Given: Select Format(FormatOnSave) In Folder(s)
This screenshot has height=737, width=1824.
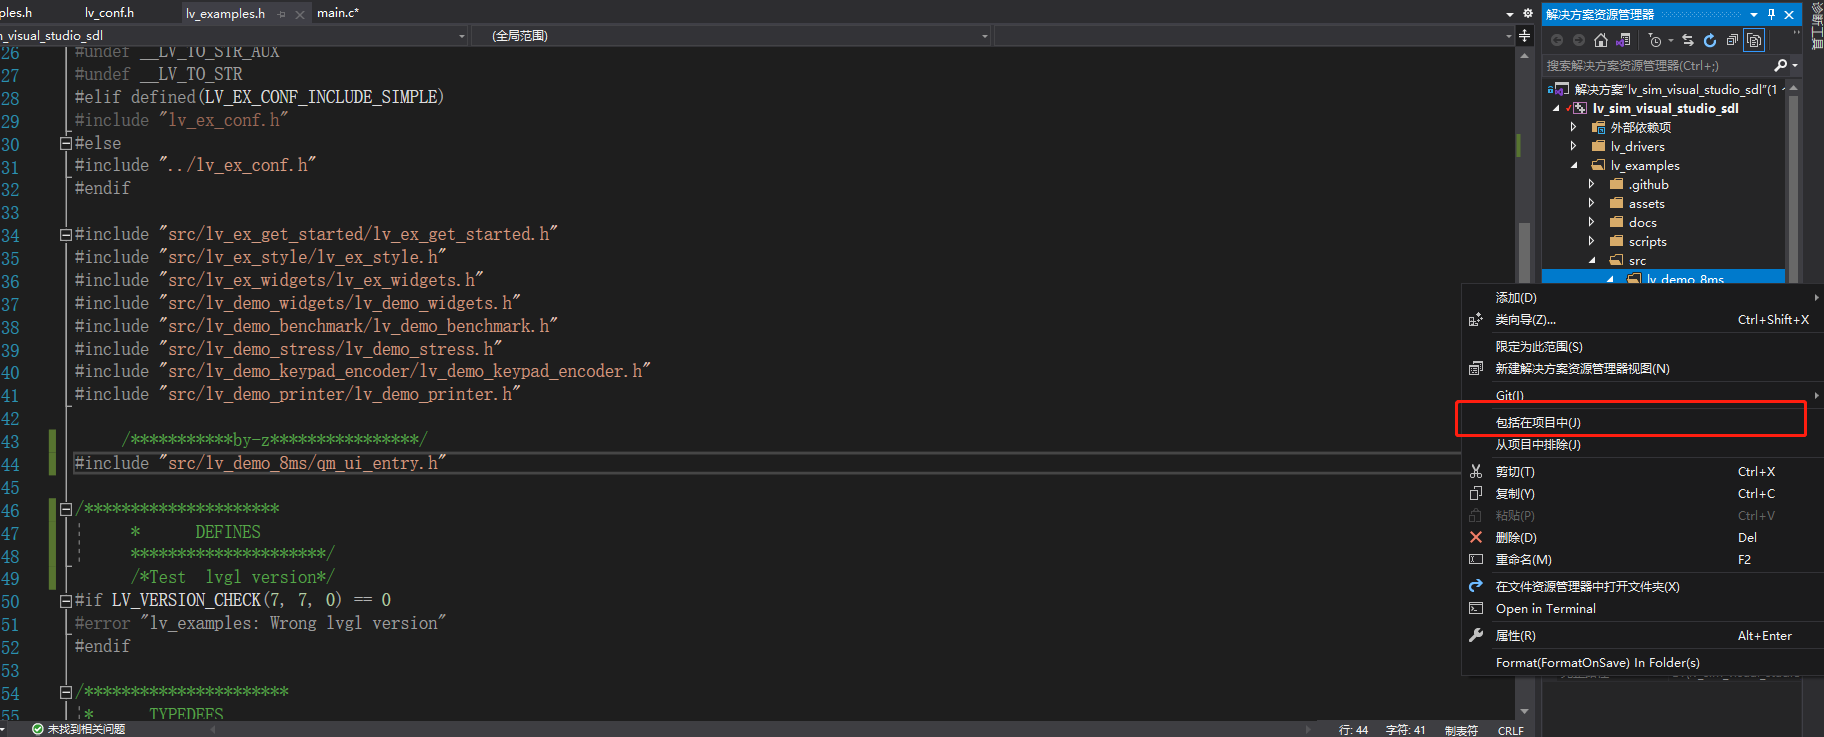Looking at the screenshot, I should coord(1642,662).
